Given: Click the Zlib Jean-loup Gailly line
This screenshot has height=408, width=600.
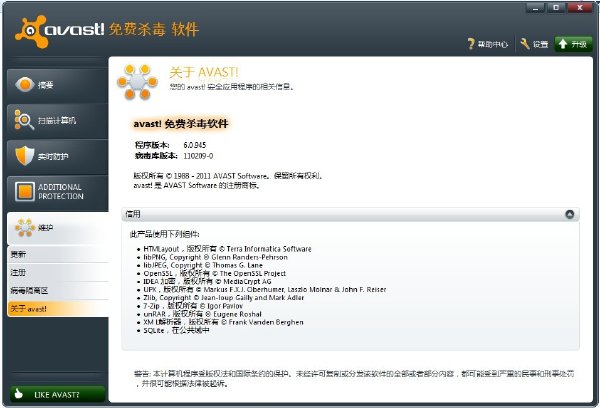Looking at the screenshot, I should pyautogui.click(x=224, y=298).
